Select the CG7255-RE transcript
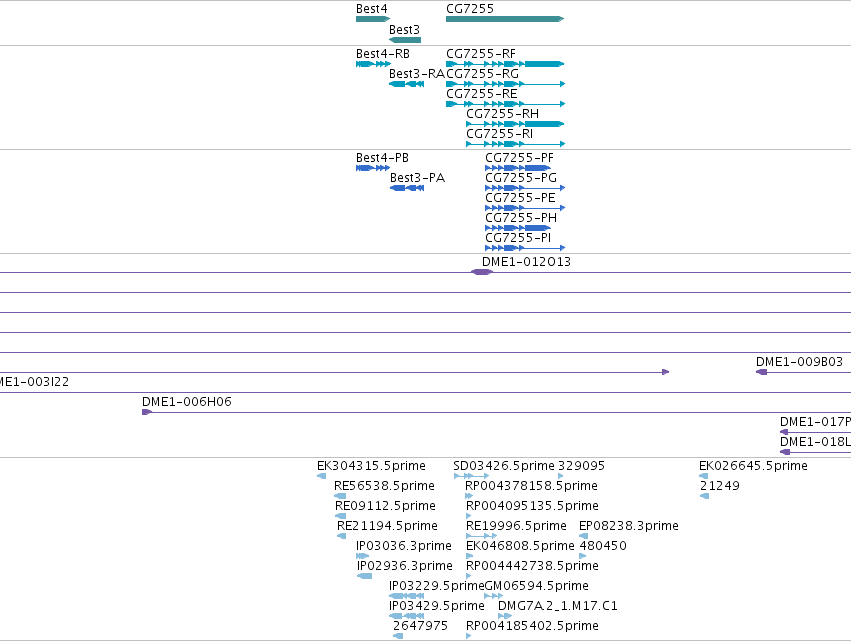This screenshot has height=641, width=851. pos(505,104)
